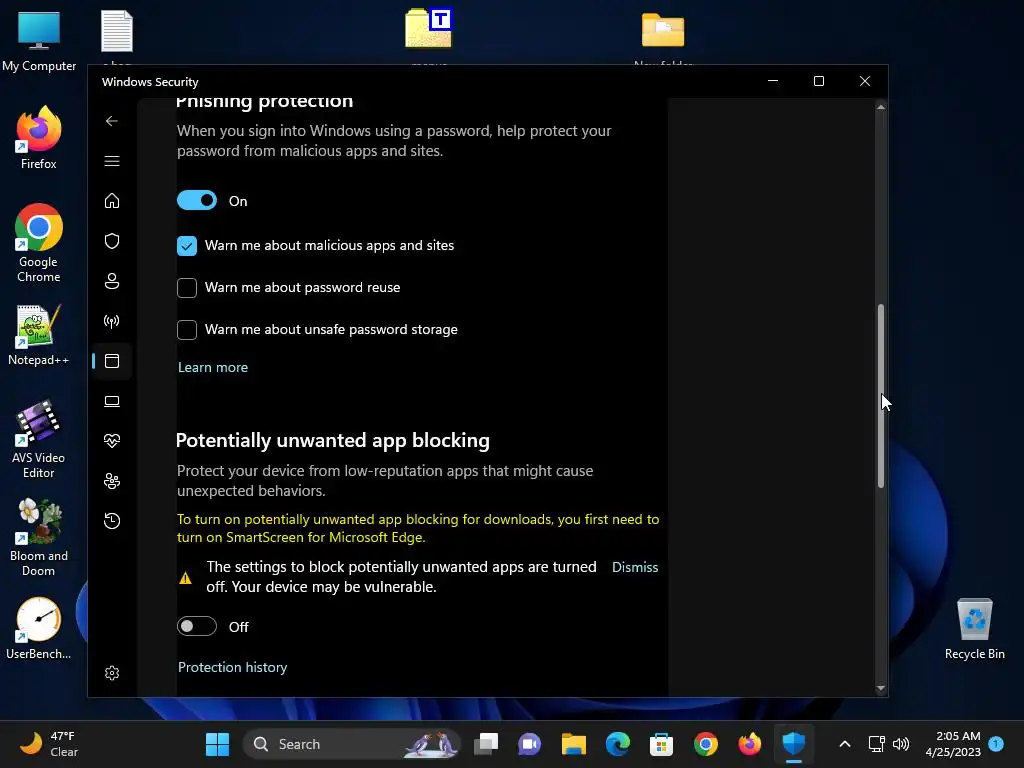Open the hamburger navigation menu
The image size is (1024, 768).
tap(112, 161)
